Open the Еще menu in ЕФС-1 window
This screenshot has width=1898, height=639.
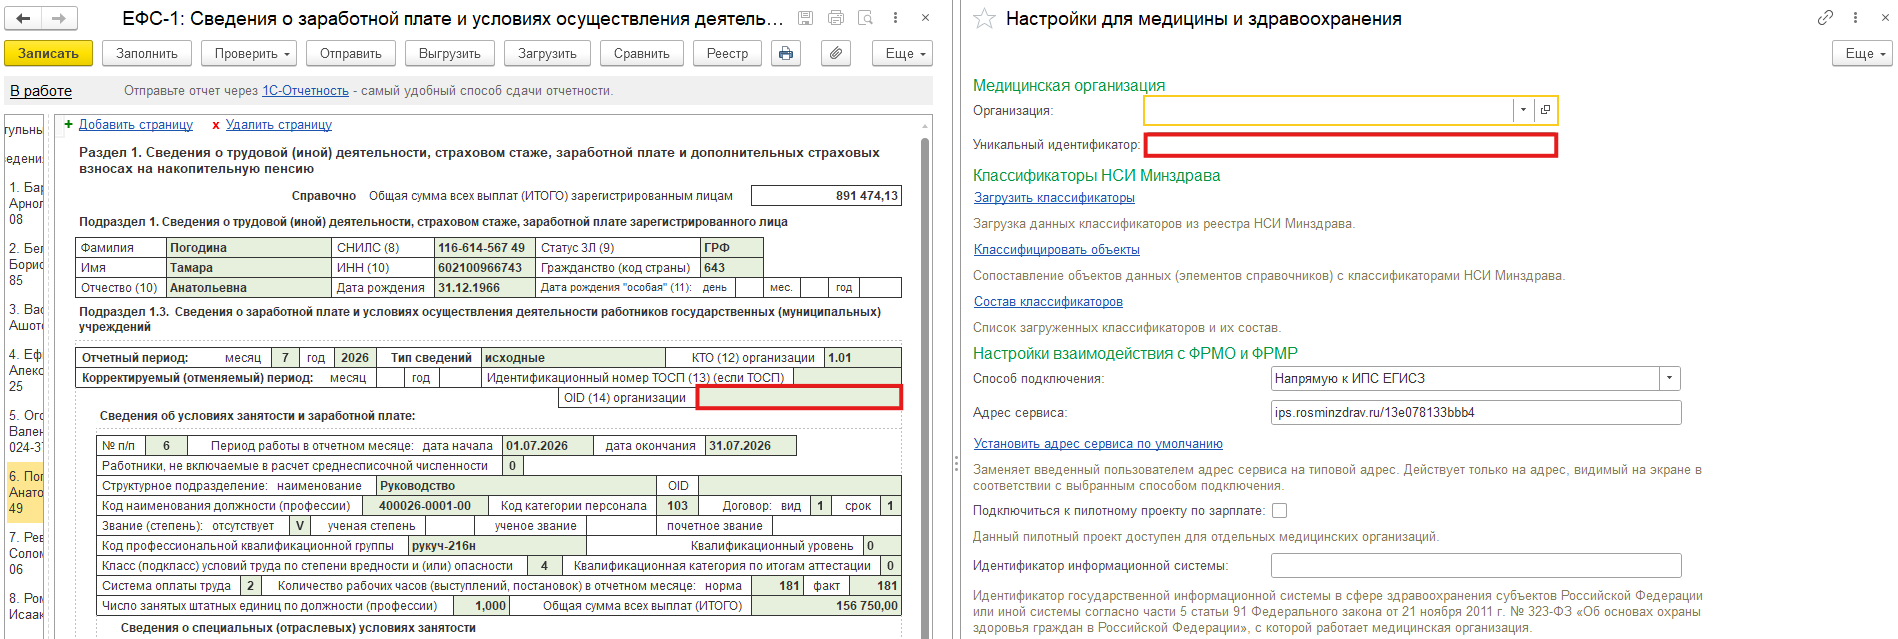pos(902,53)
